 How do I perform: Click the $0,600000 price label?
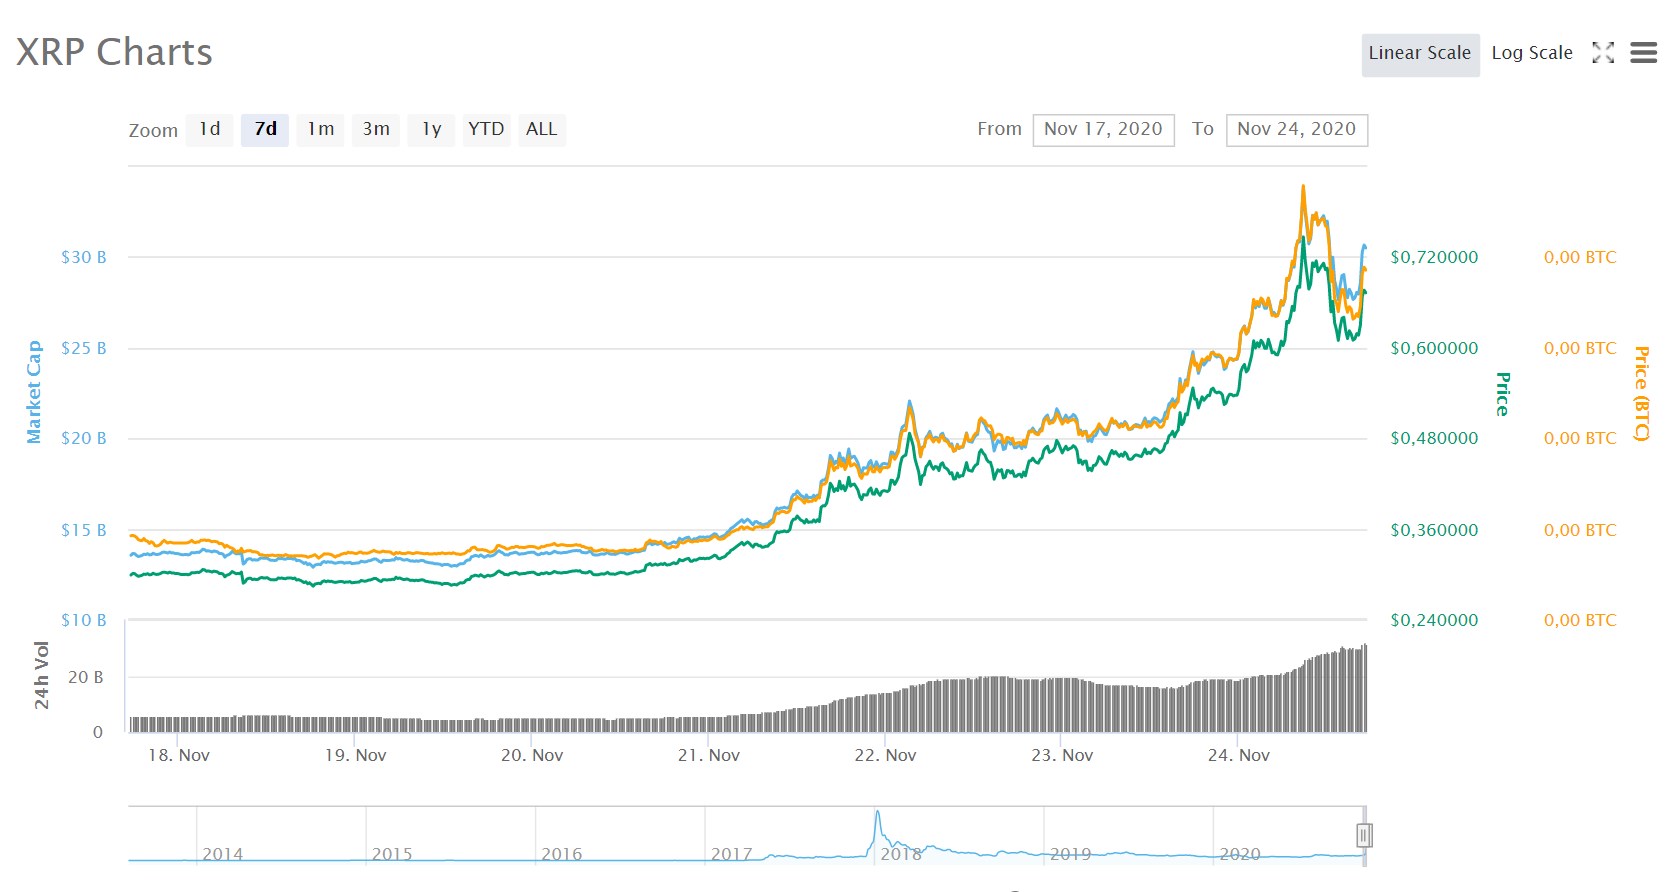[1434, 348]
